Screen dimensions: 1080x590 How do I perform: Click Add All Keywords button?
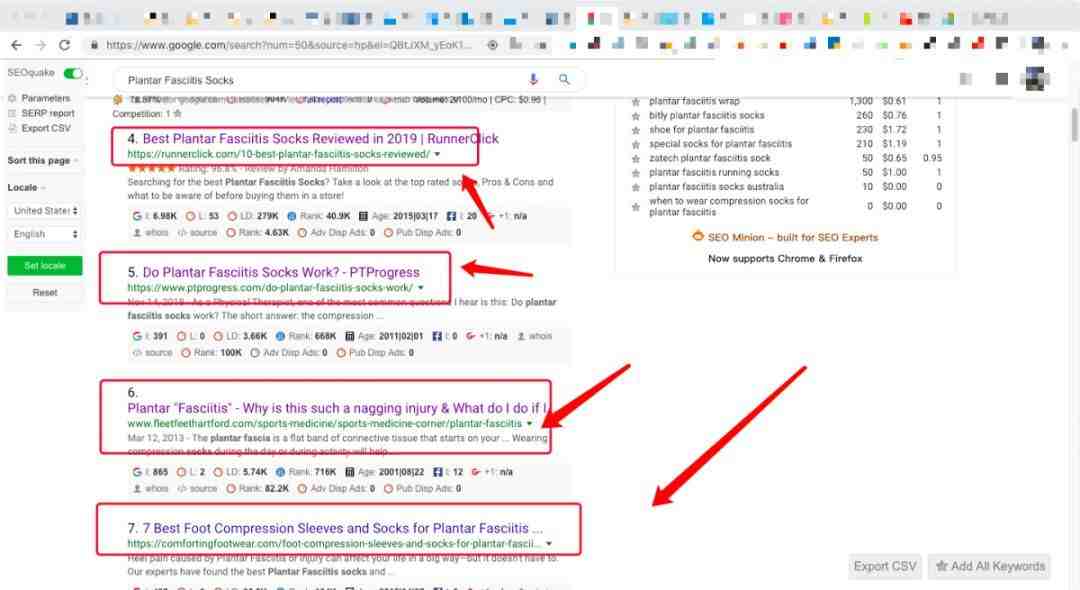(x=989, y=567)
